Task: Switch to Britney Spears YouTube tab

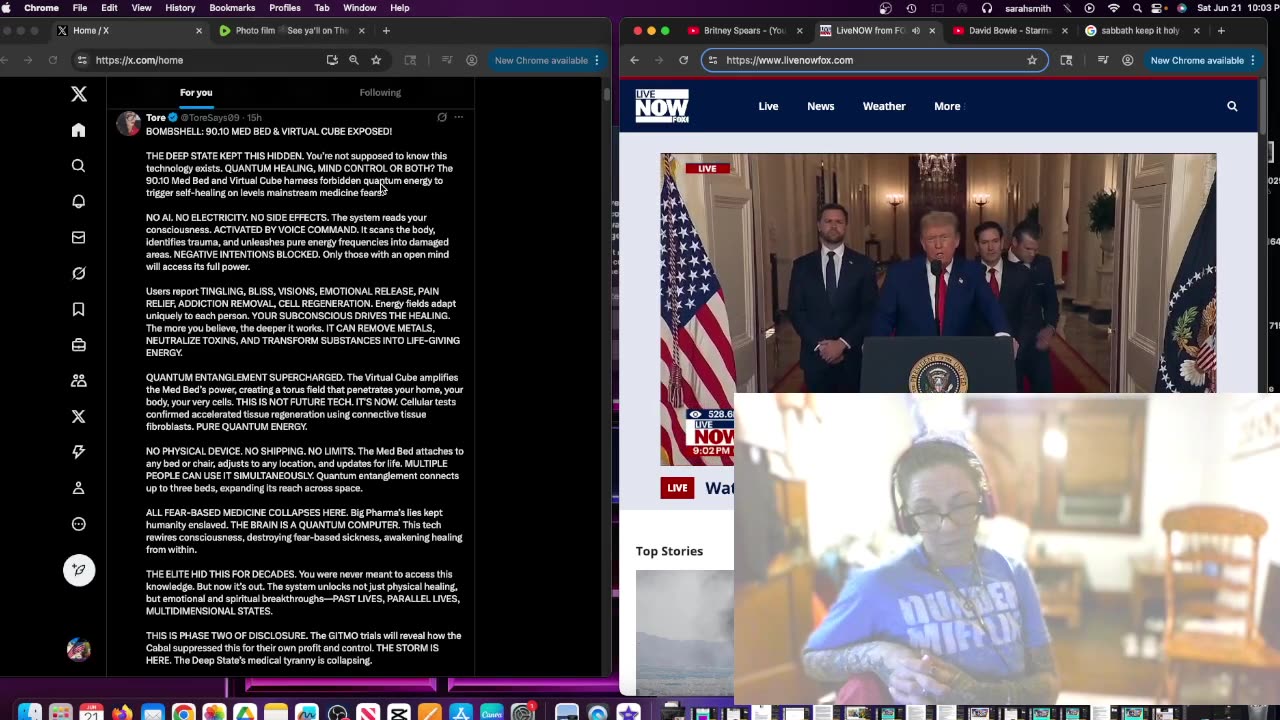Action: 745,31
